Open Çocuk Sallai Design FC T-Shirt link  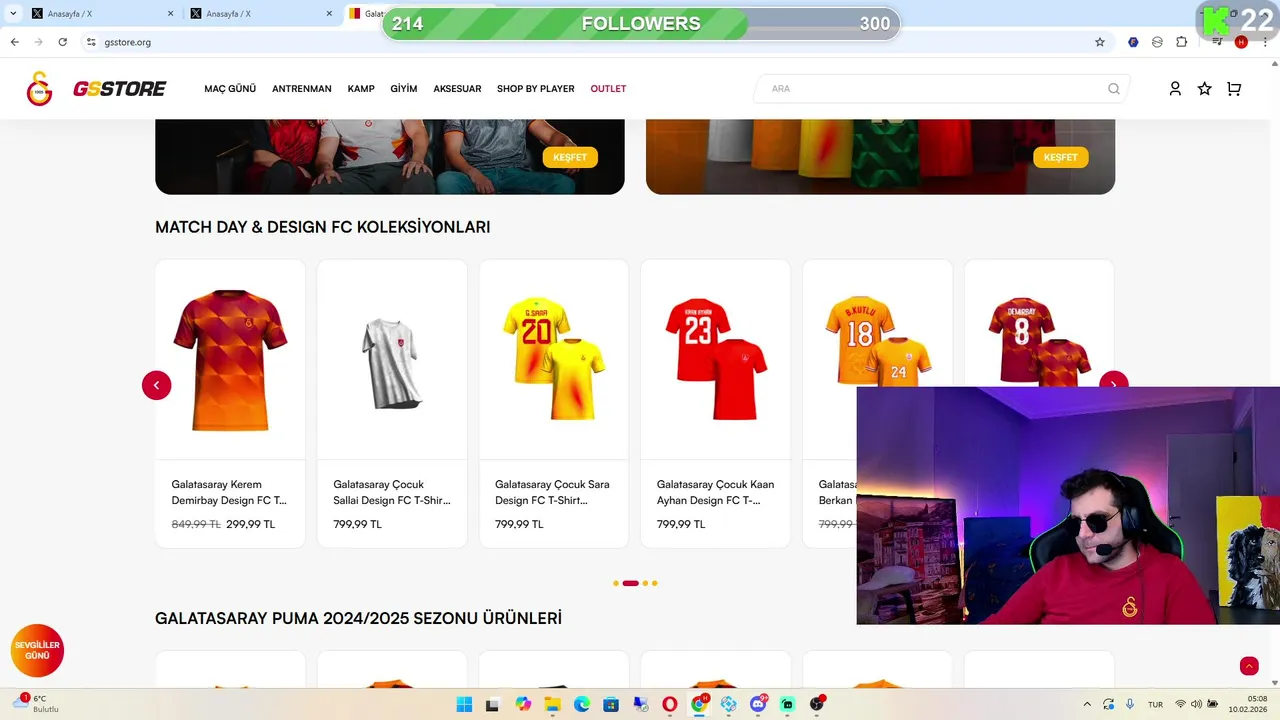tap(392, 492)
